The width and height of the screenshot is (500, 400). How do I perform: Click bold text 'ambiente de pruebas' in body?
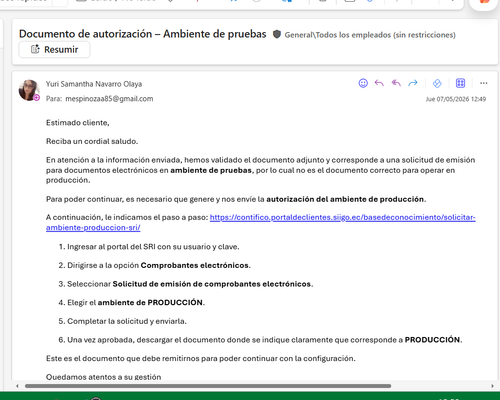(211, 170)
